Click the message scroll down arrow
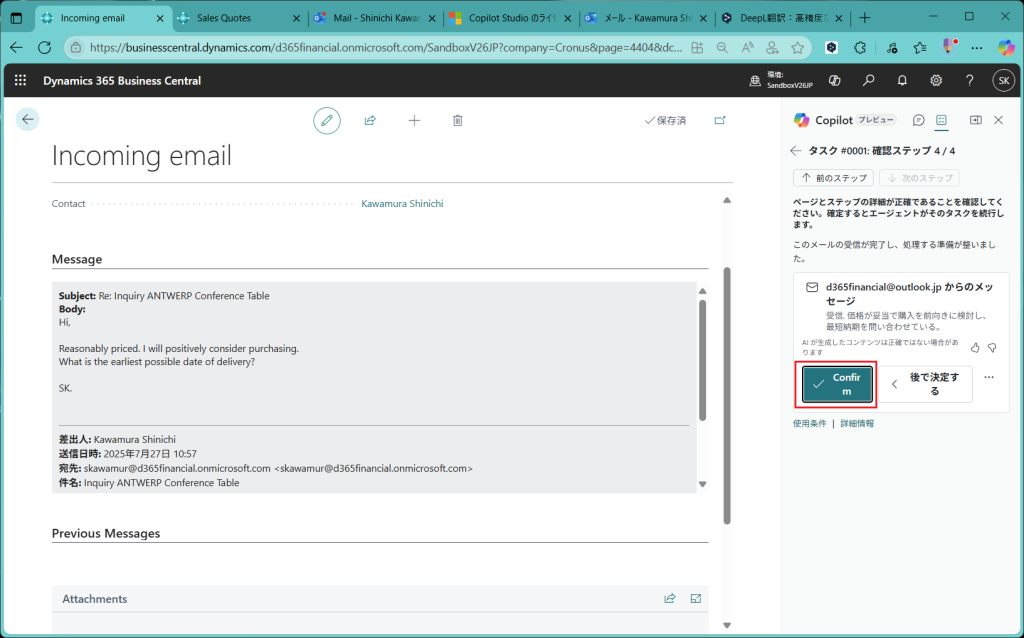 tap(703, 485)
